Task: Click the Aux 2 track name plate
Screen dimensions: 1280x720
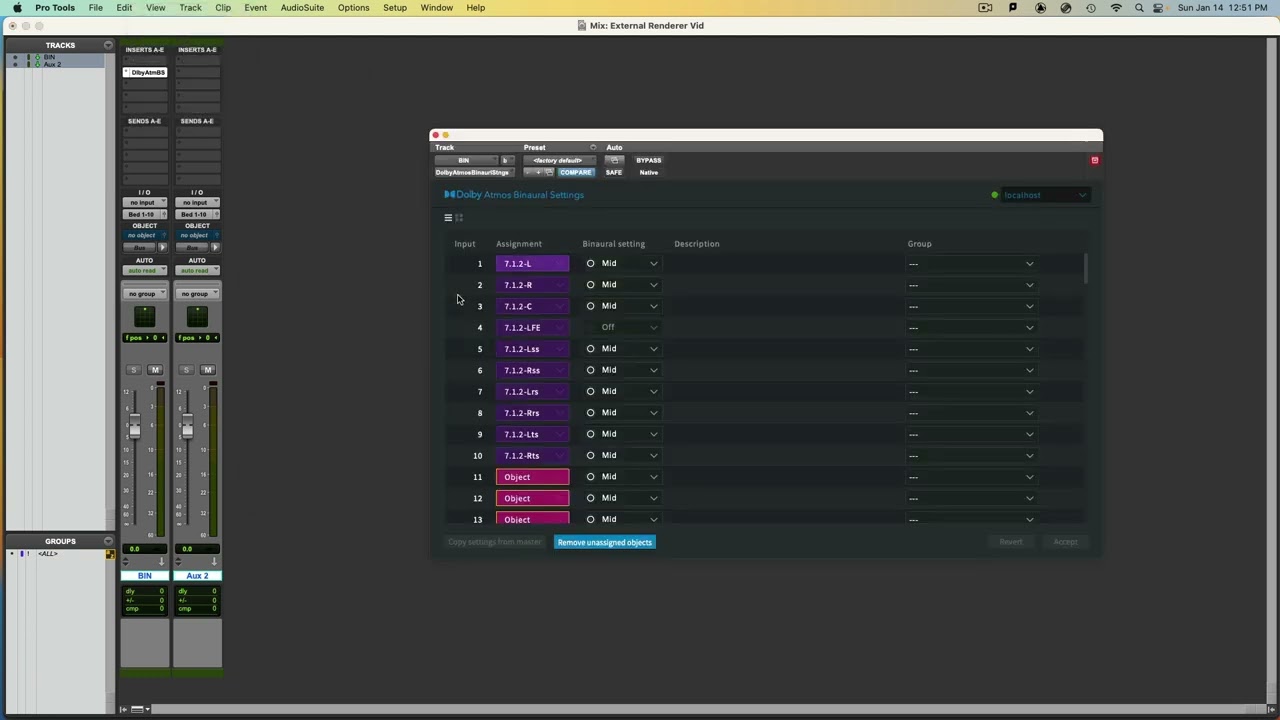Action: click(198, 576)
